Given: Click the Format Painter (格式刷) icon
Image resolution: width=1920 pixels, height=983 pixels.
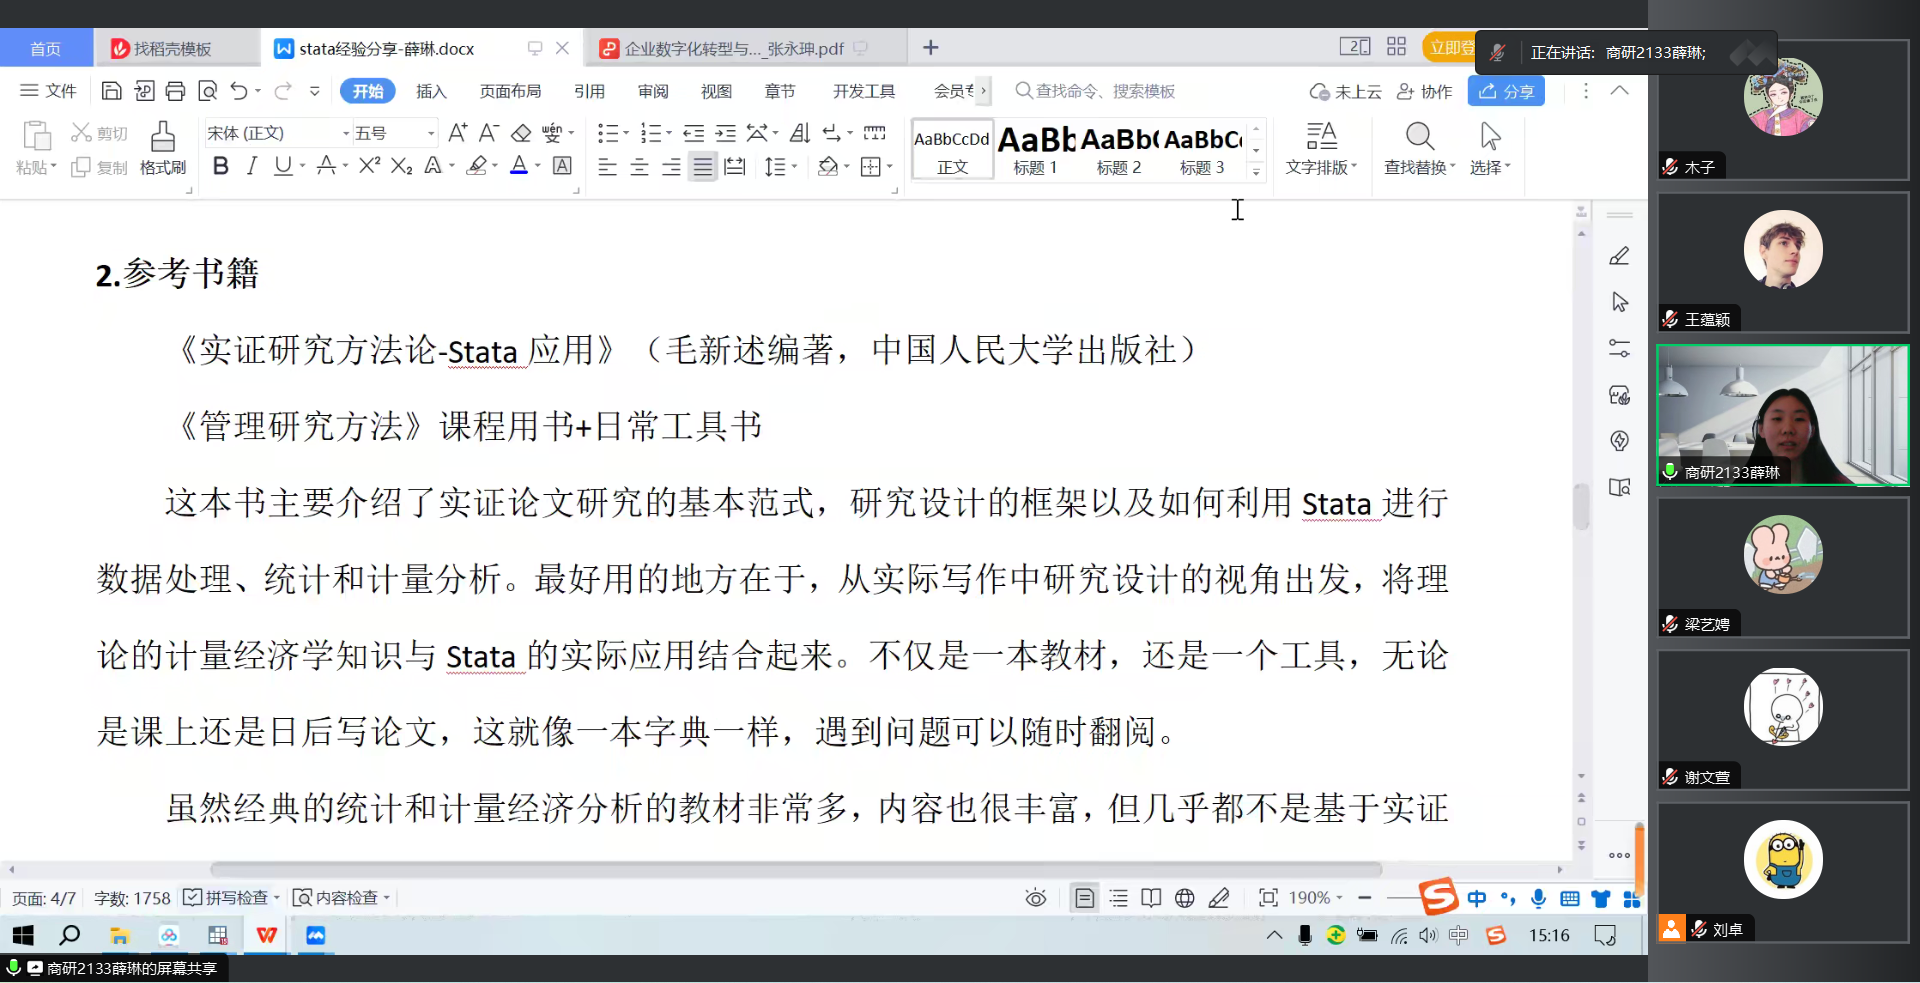Looking at the screenshot, I should point(162,147).
